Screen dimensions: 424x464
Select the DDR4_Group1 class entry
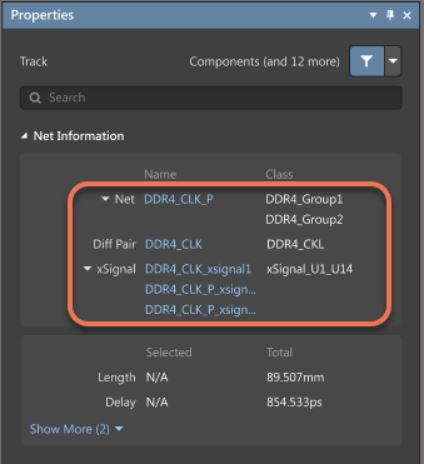(304, 199)
